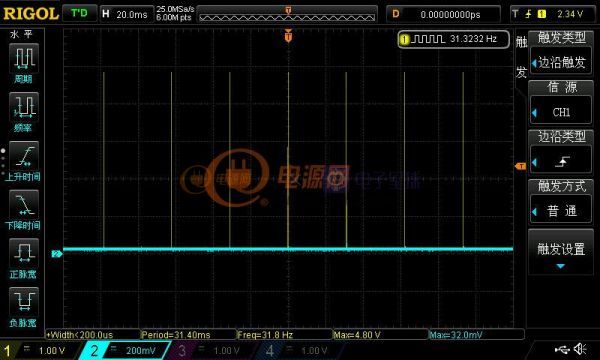Click the horizontal timebase 20.0ms readout
This screenshot has width=600, height=360.
coord(126,15)
